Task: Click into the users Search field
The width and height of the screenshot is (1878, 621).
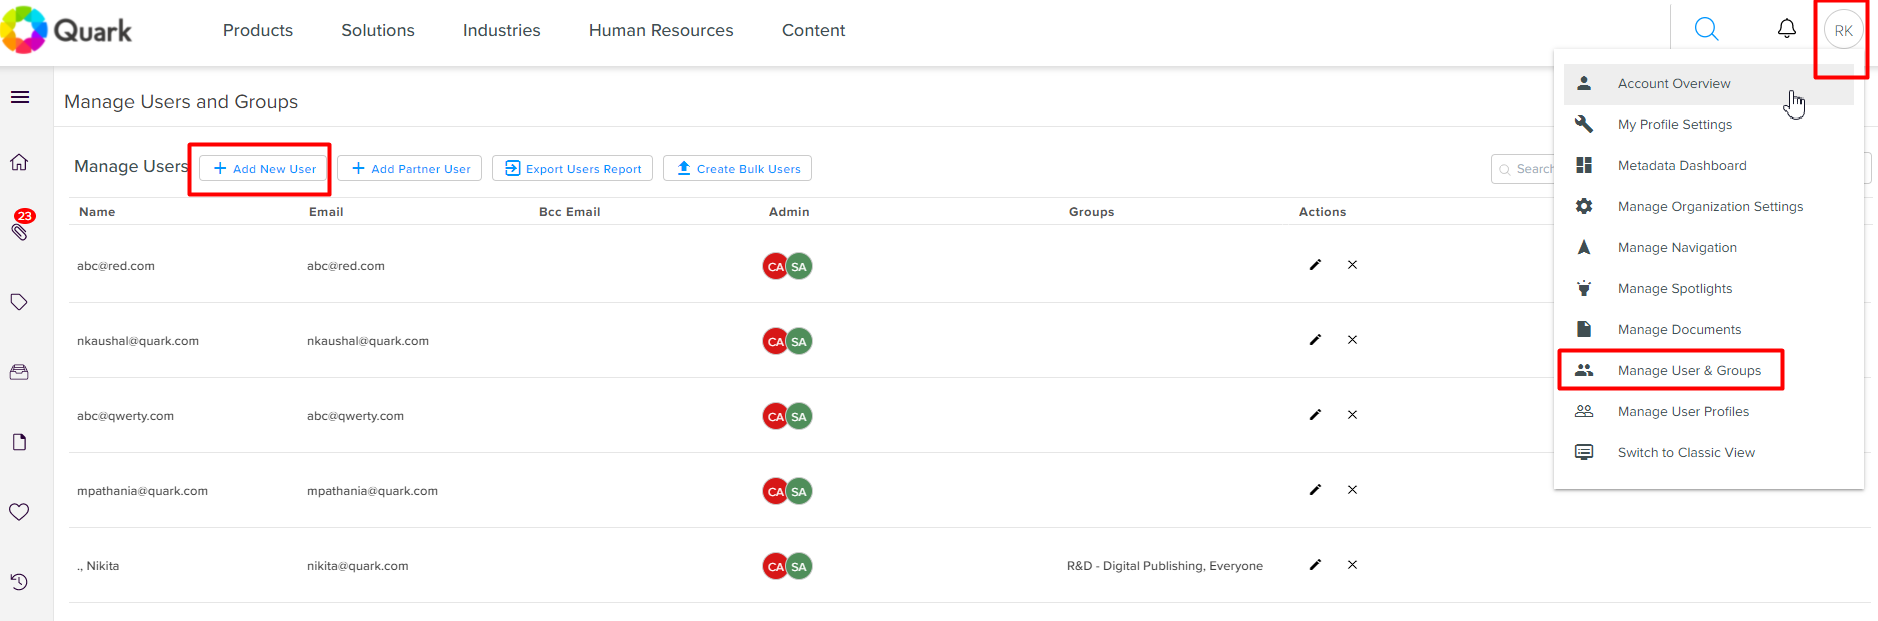Action: click(1523, 169)
